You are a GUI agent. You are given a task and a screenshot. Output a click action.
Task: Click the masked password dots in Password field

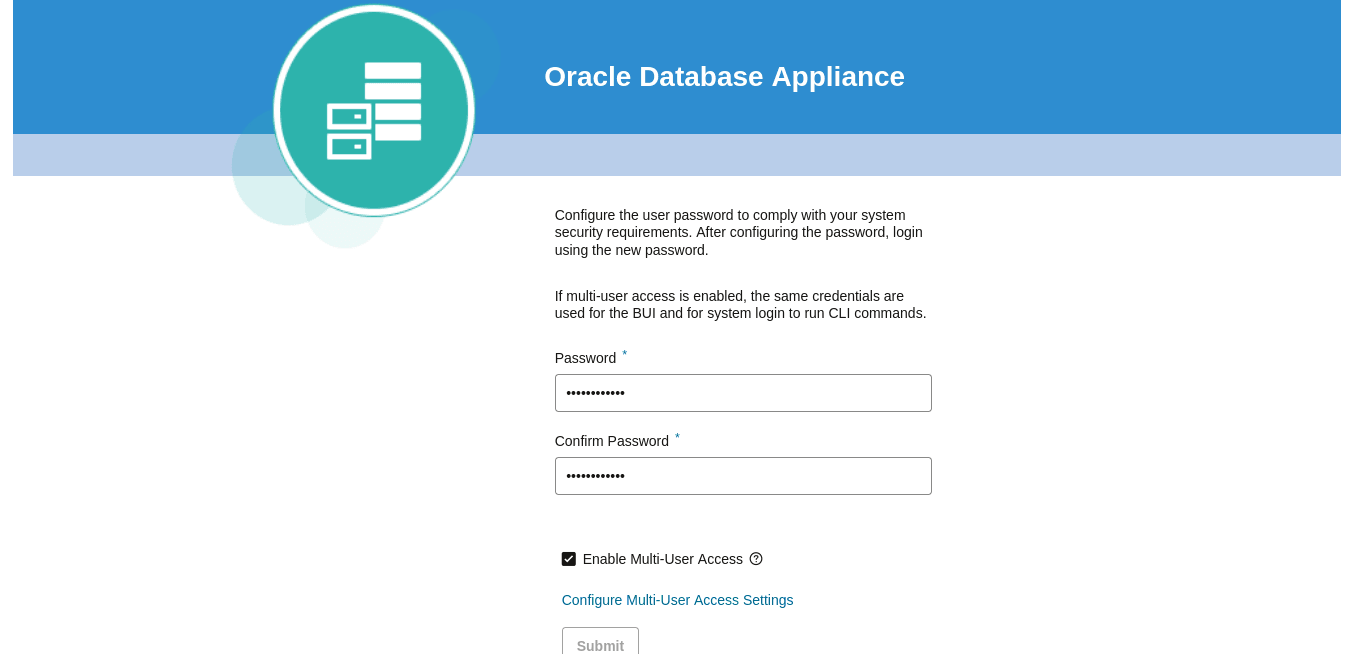[594, 392]
